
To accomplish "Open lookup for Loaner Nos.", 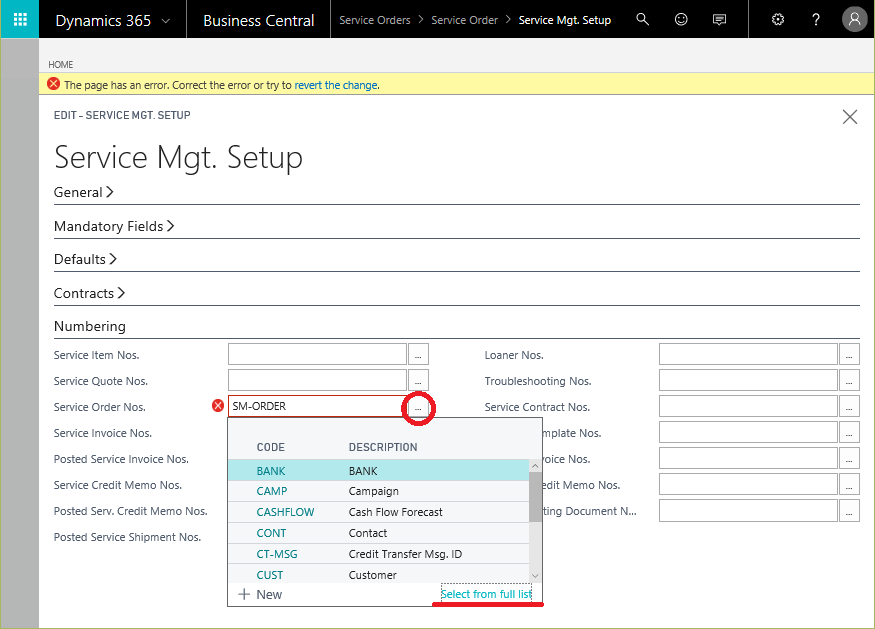I will (849, 354).
